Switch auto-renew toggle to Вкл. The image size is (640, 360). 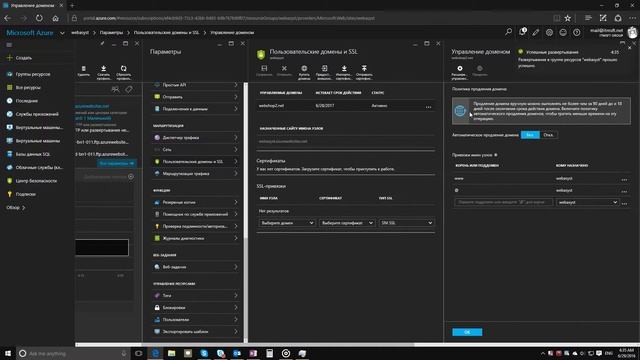[530, 135]
